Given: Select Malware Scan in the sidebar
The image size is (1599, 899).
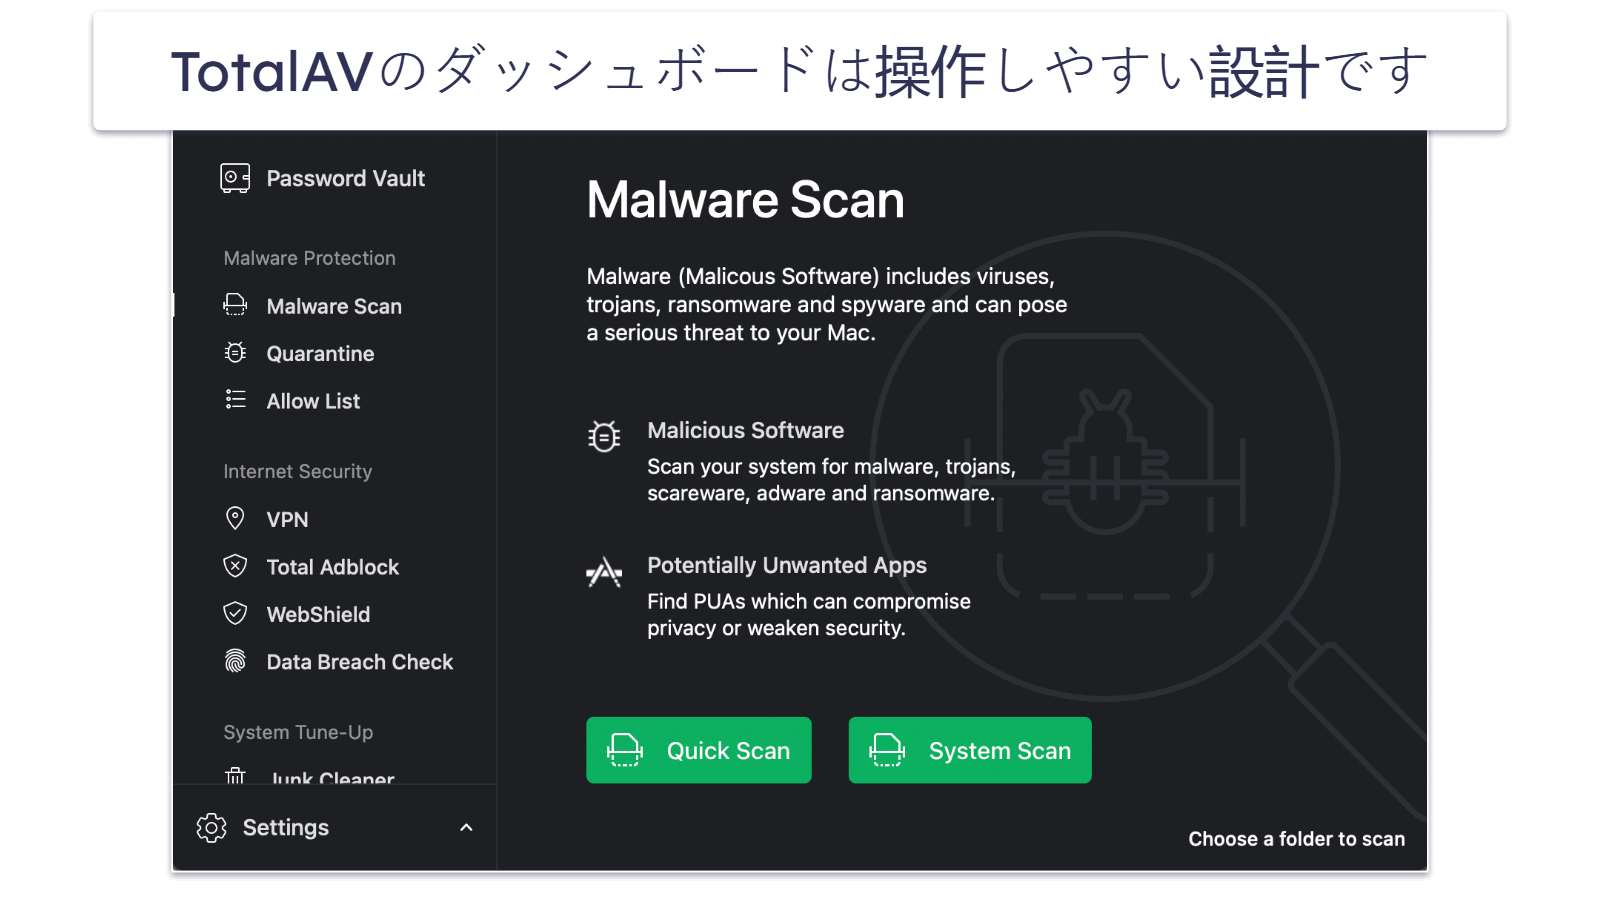Looking at the screenshot, I should point(334,306).
